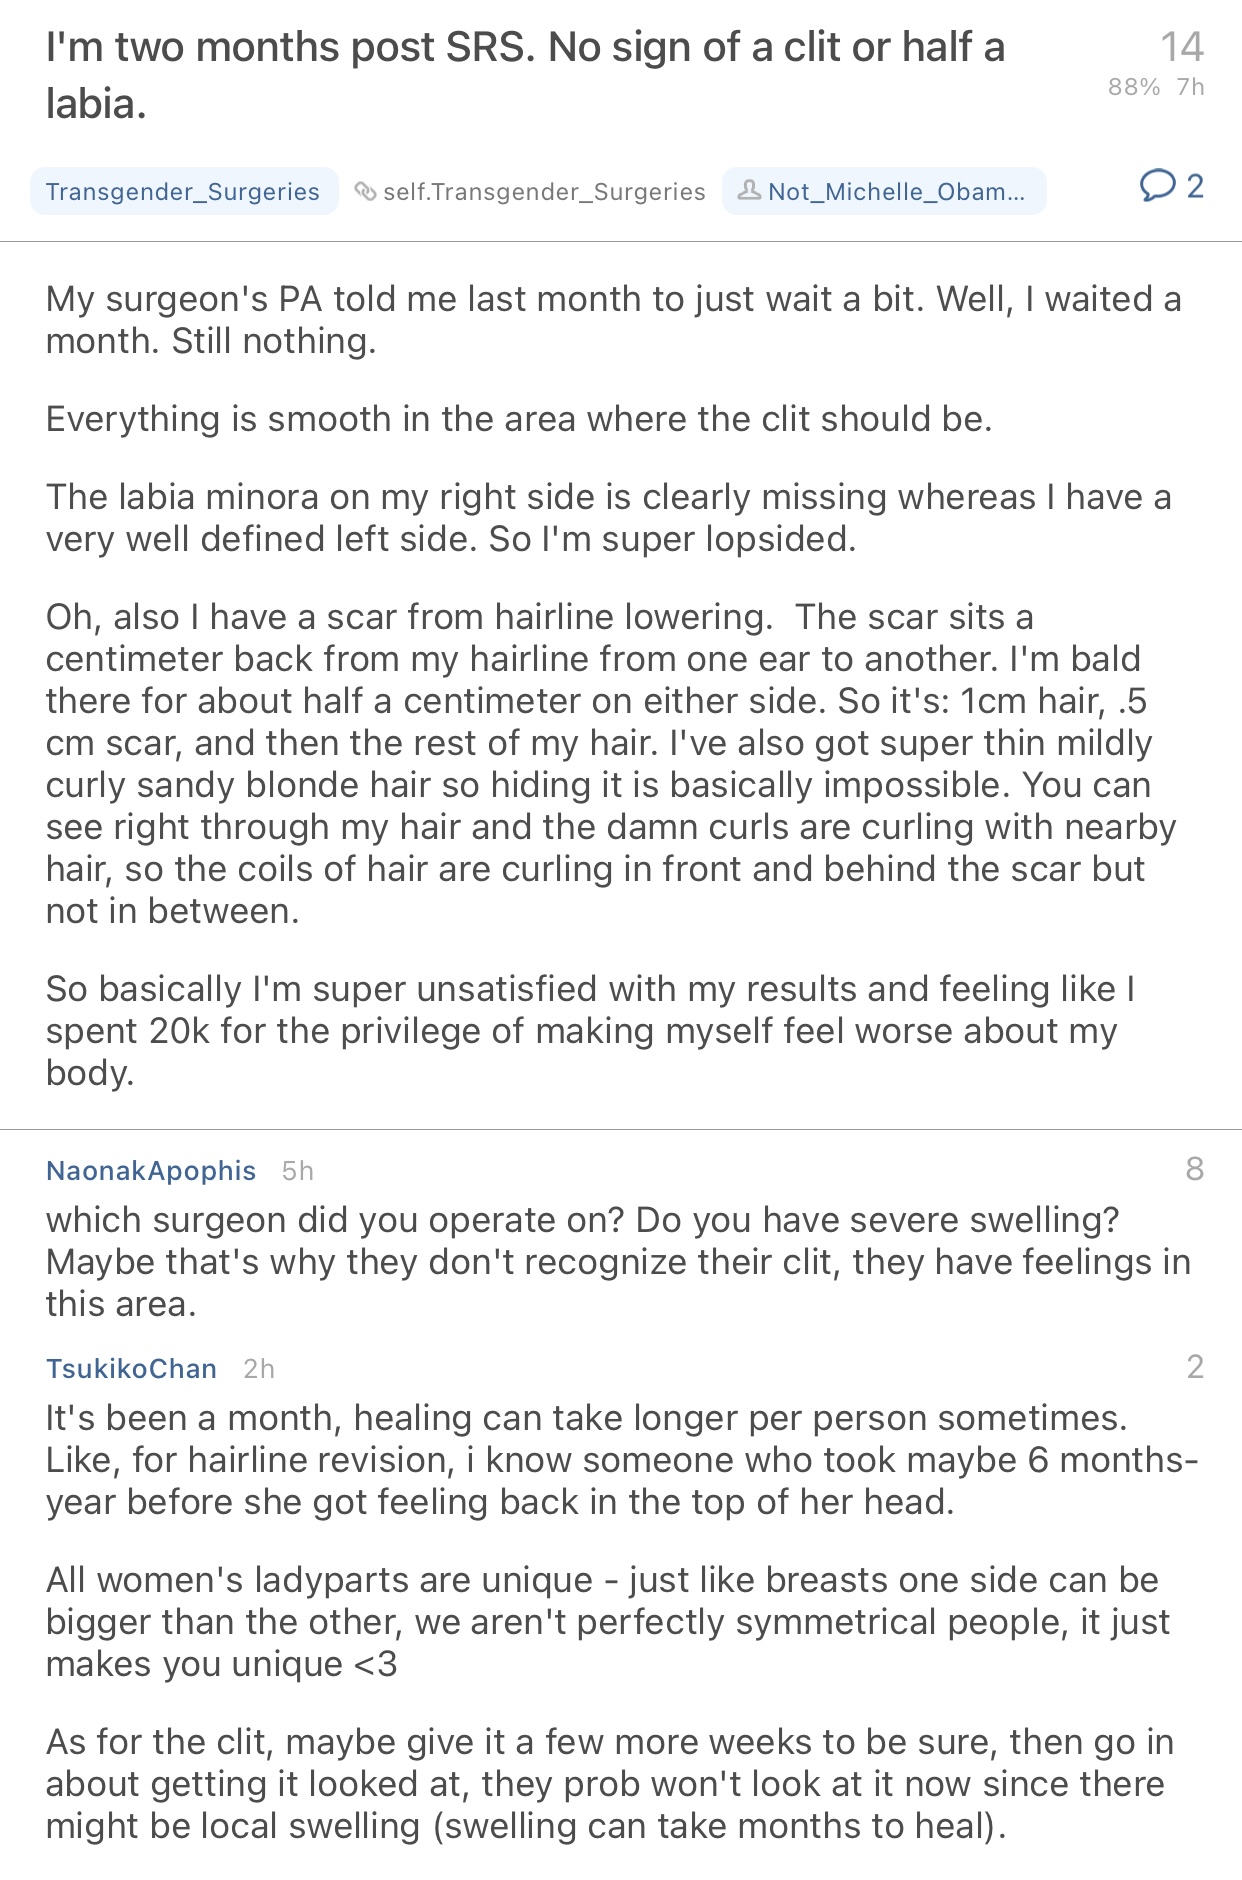The height and width of the screenshot is (1880, 1242).
Task: Click the 7h post age label
Action: [1190, 87]
